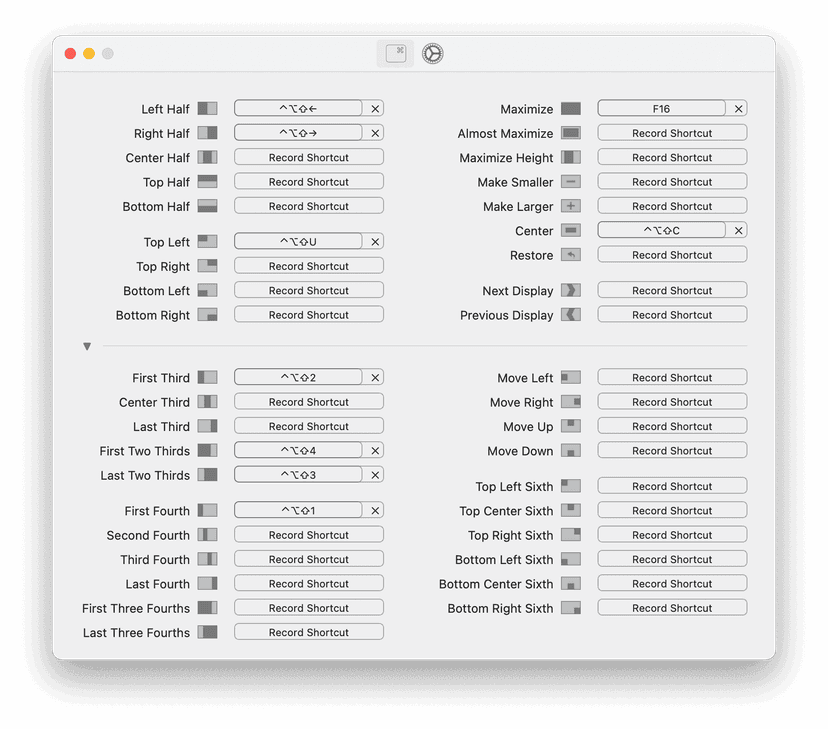The width and height of the screenshot is (828, 729).
Task: Click the Restore window icon
Action: pos(569,254)
